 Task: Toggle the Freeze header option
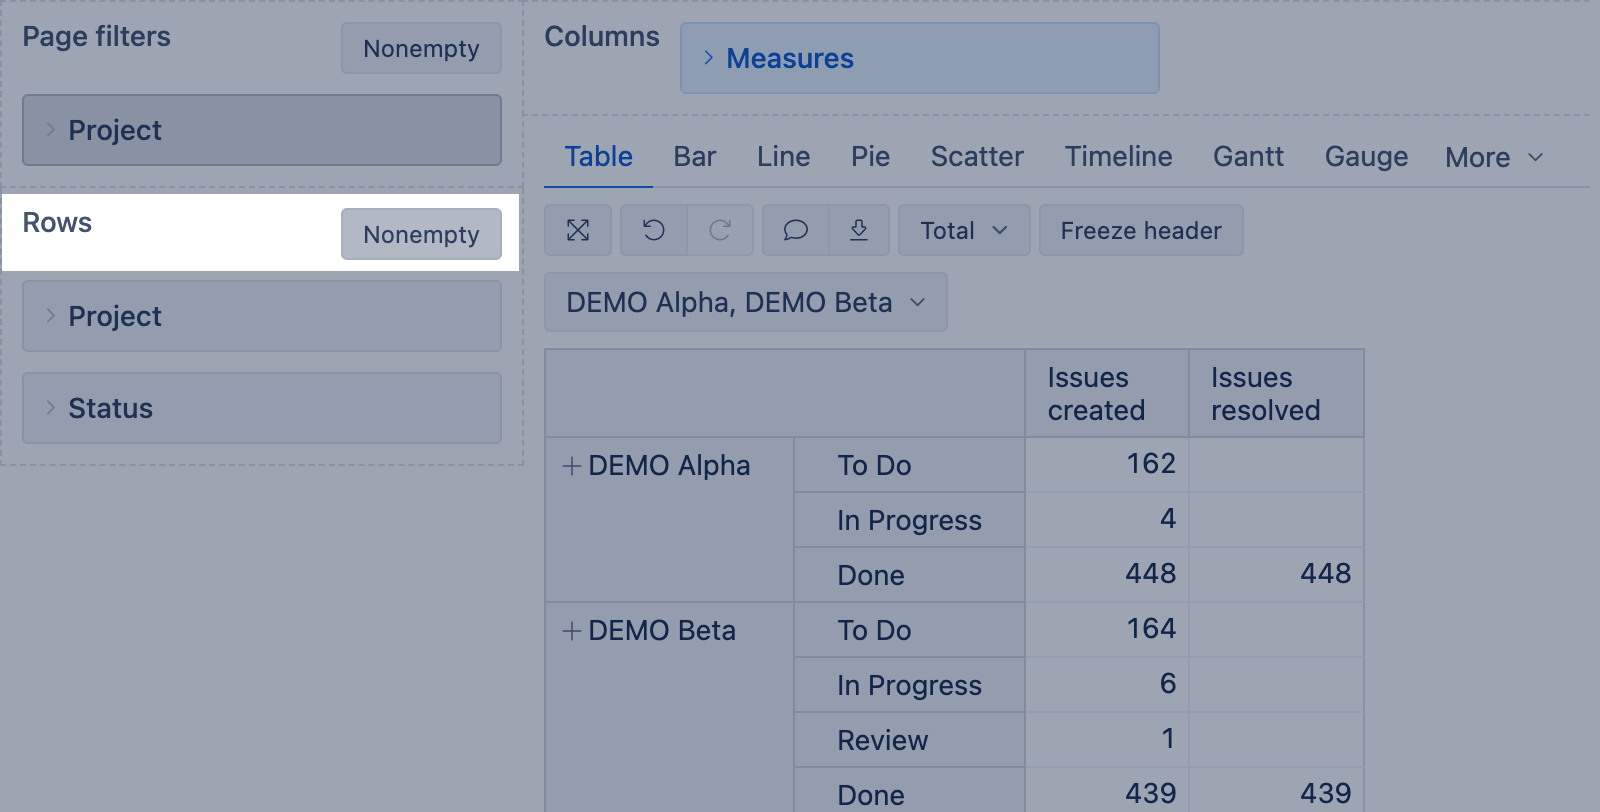[1141, 231]
